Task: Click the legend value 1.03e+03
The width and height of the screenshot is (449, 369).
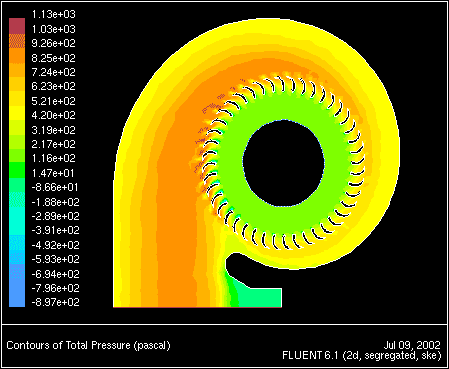Action: (x=53, y=29)
